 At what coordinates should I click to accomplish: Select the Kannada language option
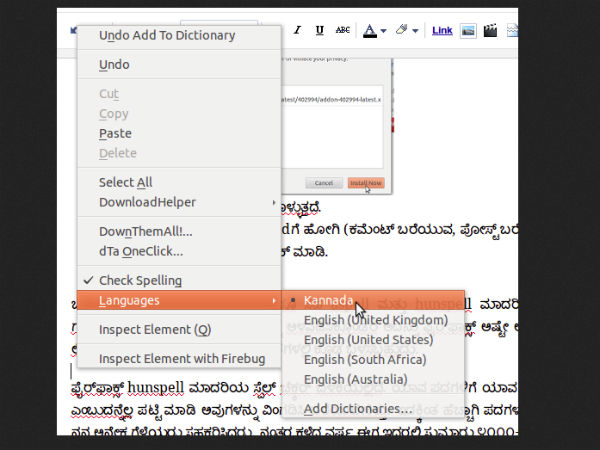point(328,300)
